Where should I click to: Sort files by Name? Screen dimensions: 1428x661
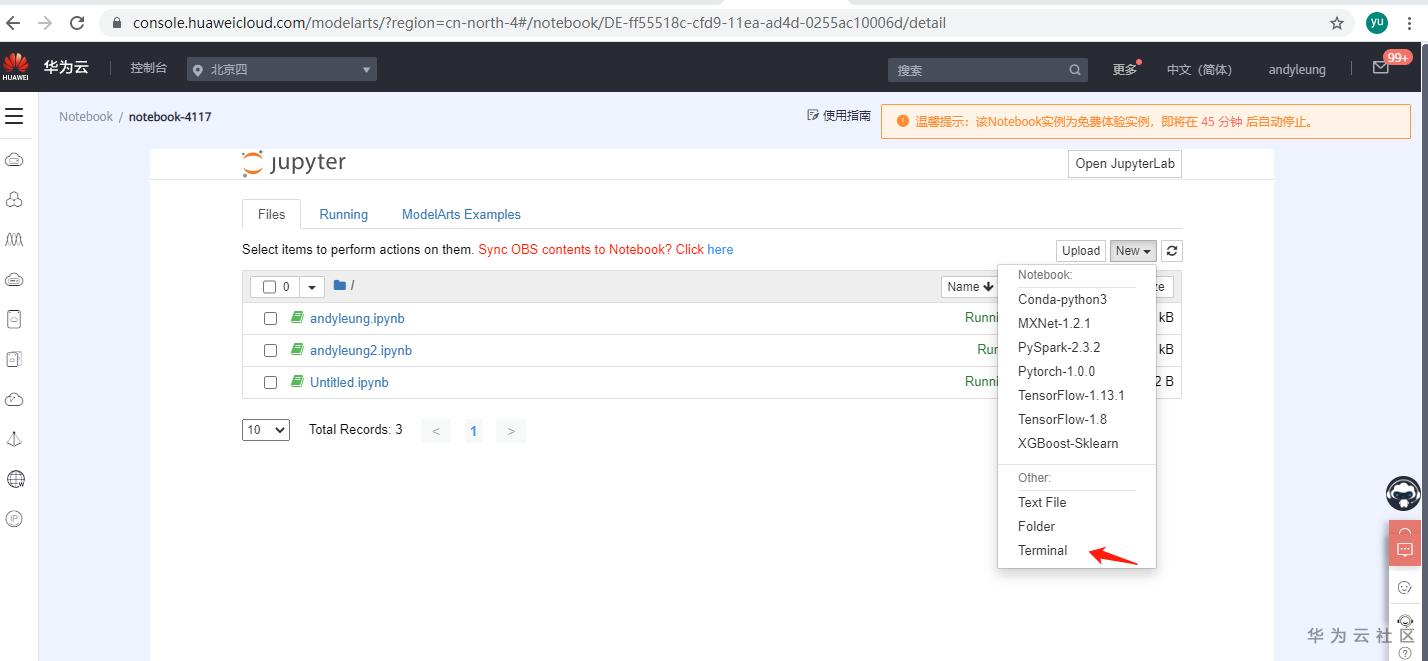(969, 287)
